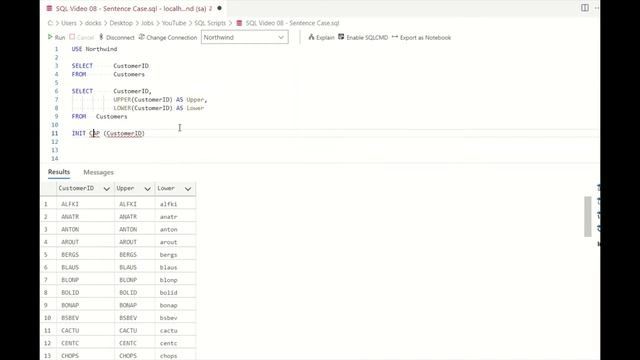The height and width of the screenshot is (360, 640).
Task: Run the SQL query
Action: (x=56, y=37)
